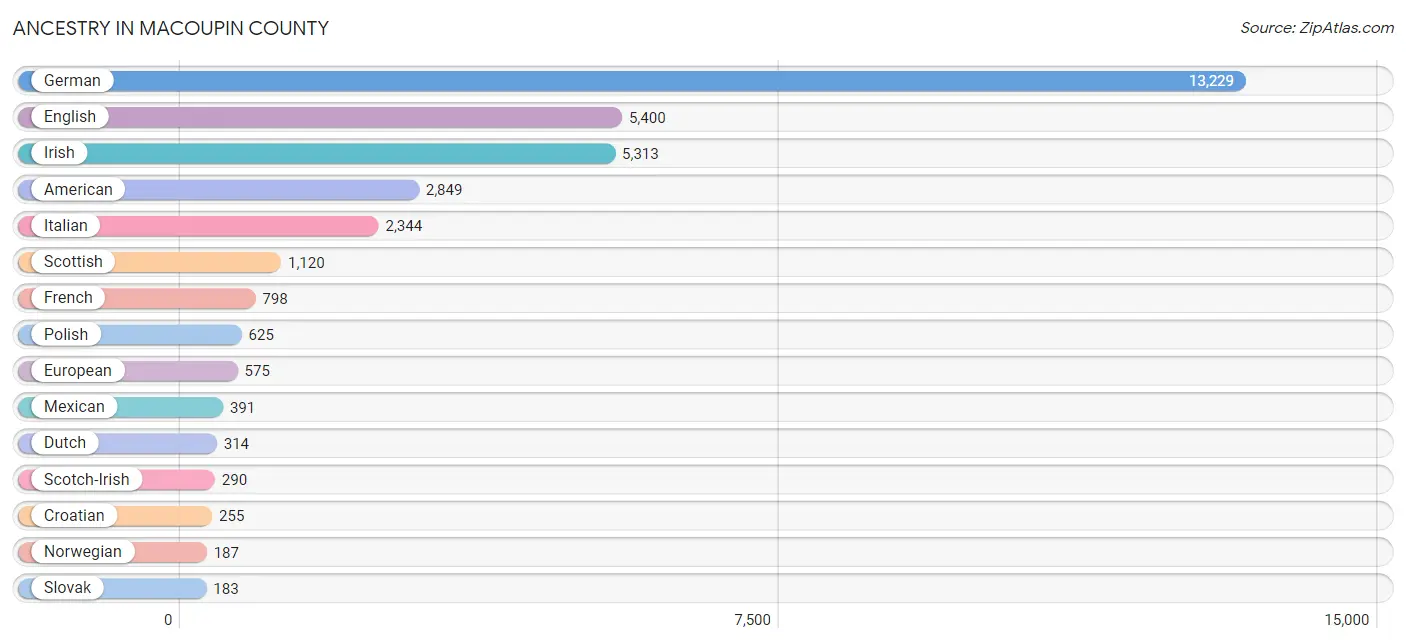Viewport: 1406px width, 644px height.
Task: Select the 183 Slovak value
Action: pyautogui.click(x=226, y=589)
